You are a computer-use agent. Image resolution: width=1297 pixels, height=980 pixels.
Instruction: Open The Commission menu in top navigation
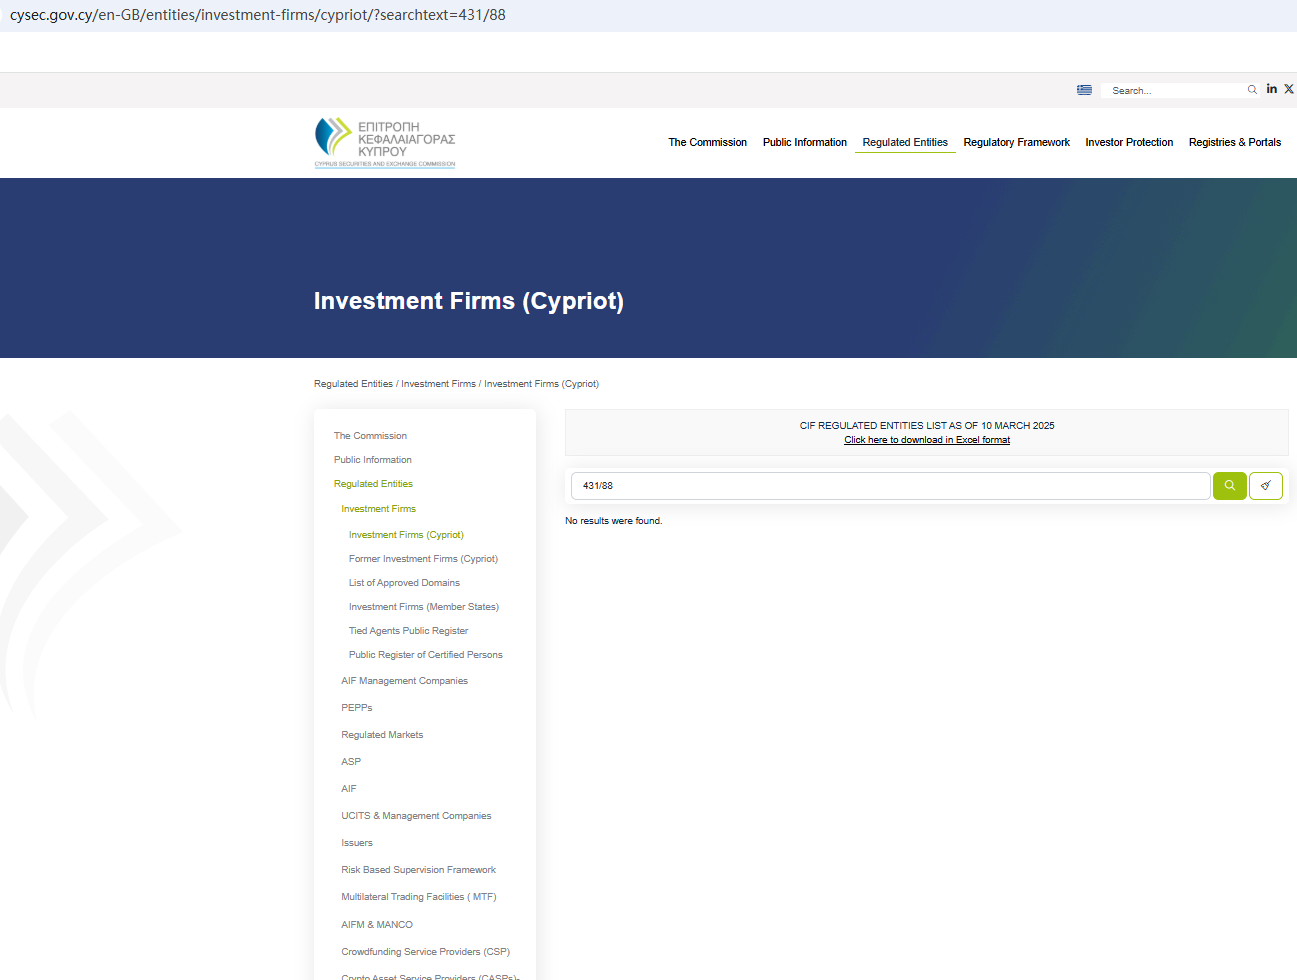click(x=707, y=142)
